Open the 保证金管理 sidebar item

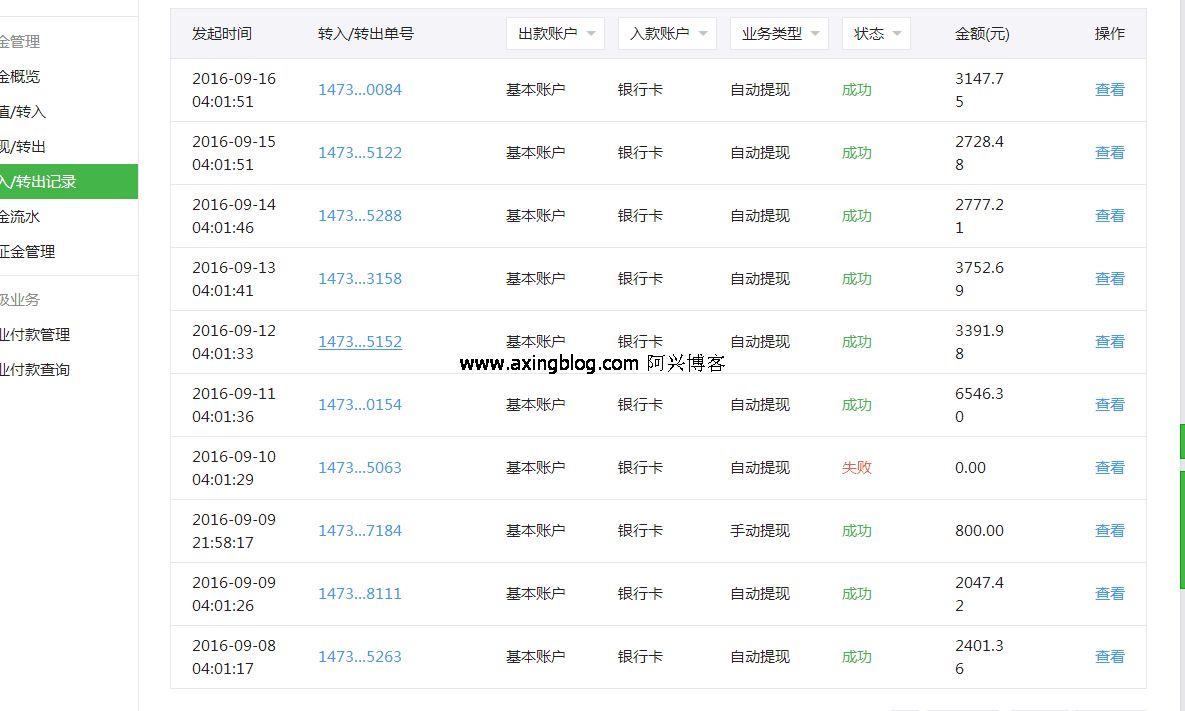tap(27, 252)
